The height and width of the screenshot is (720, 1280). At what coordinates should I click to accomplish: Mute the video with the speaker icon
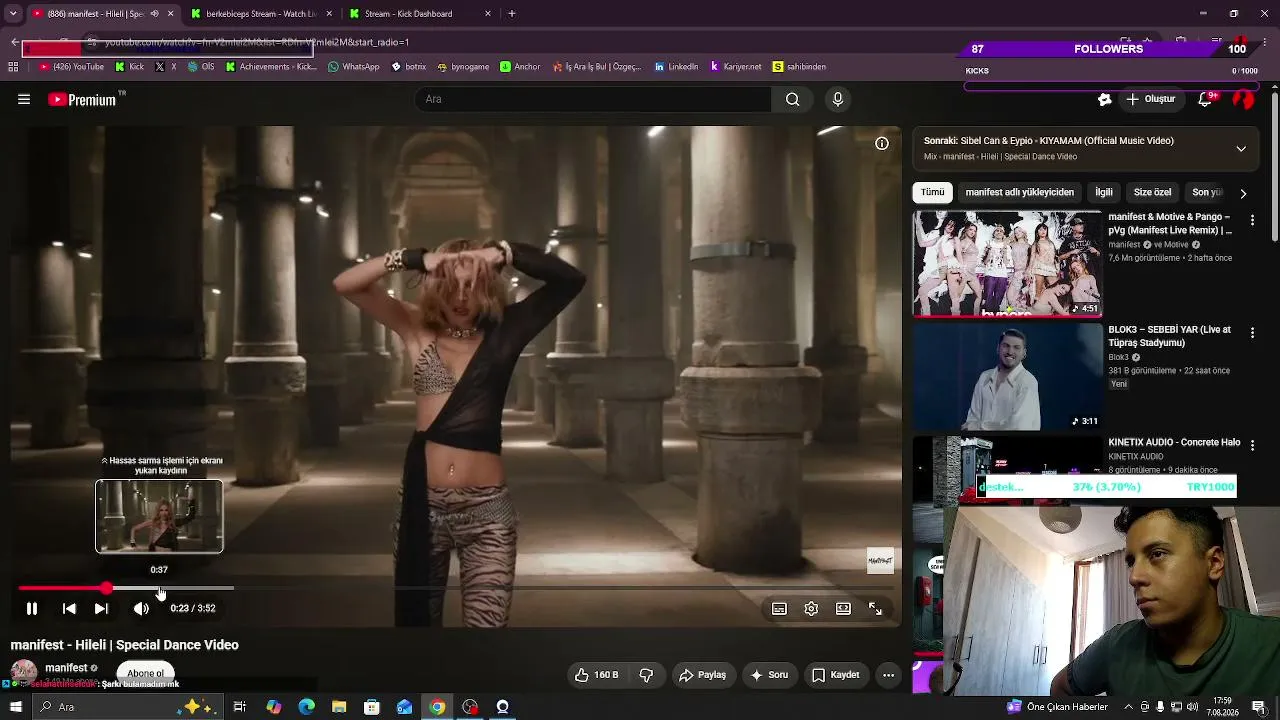coord(141,608)
